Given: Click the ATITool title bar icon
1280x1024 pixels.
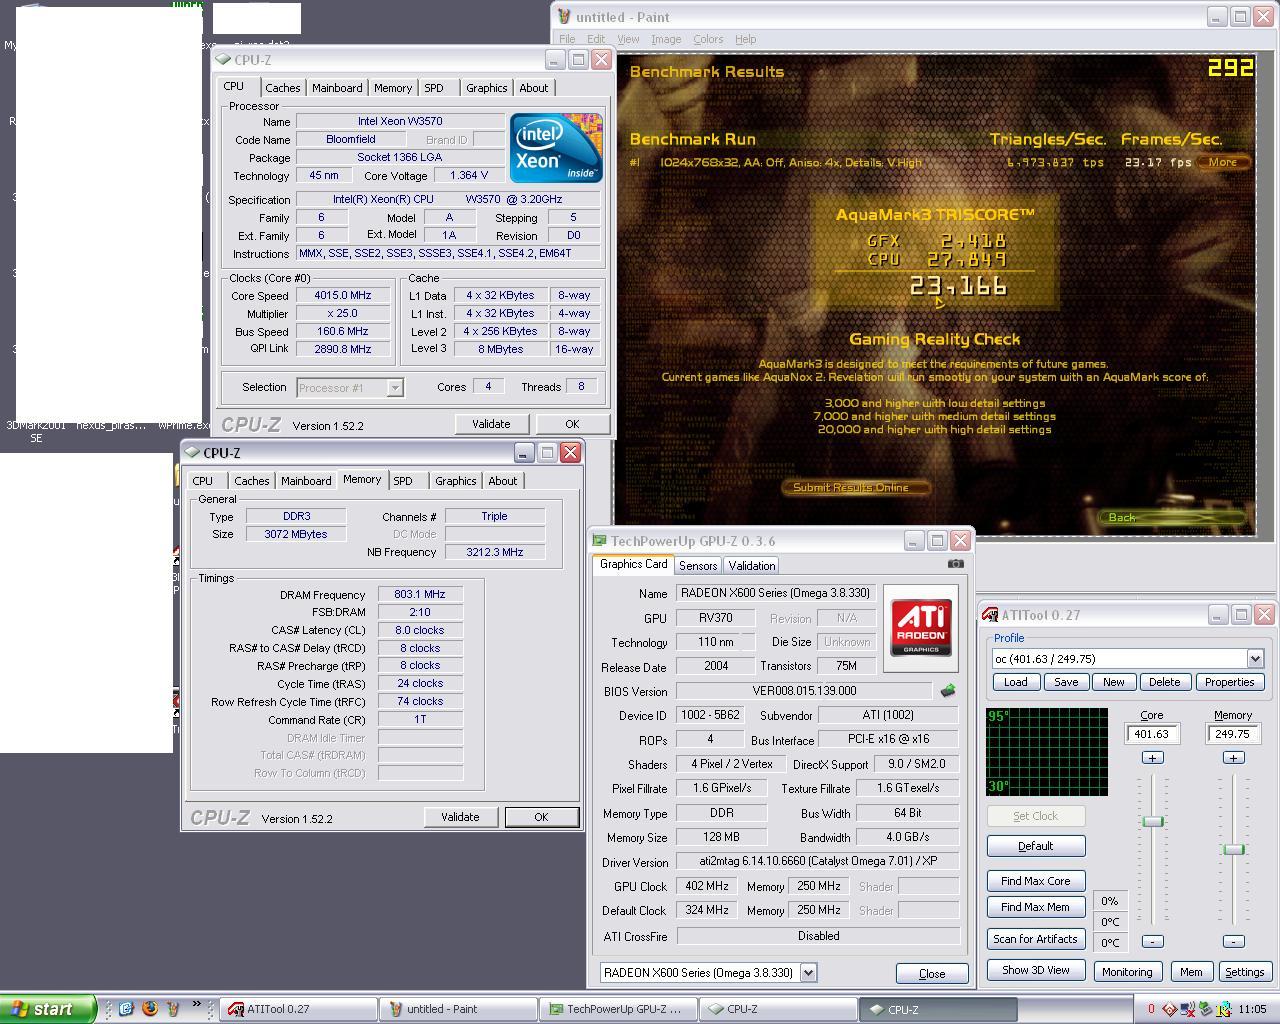Looking at the screenshot, I should pos(991,615).
